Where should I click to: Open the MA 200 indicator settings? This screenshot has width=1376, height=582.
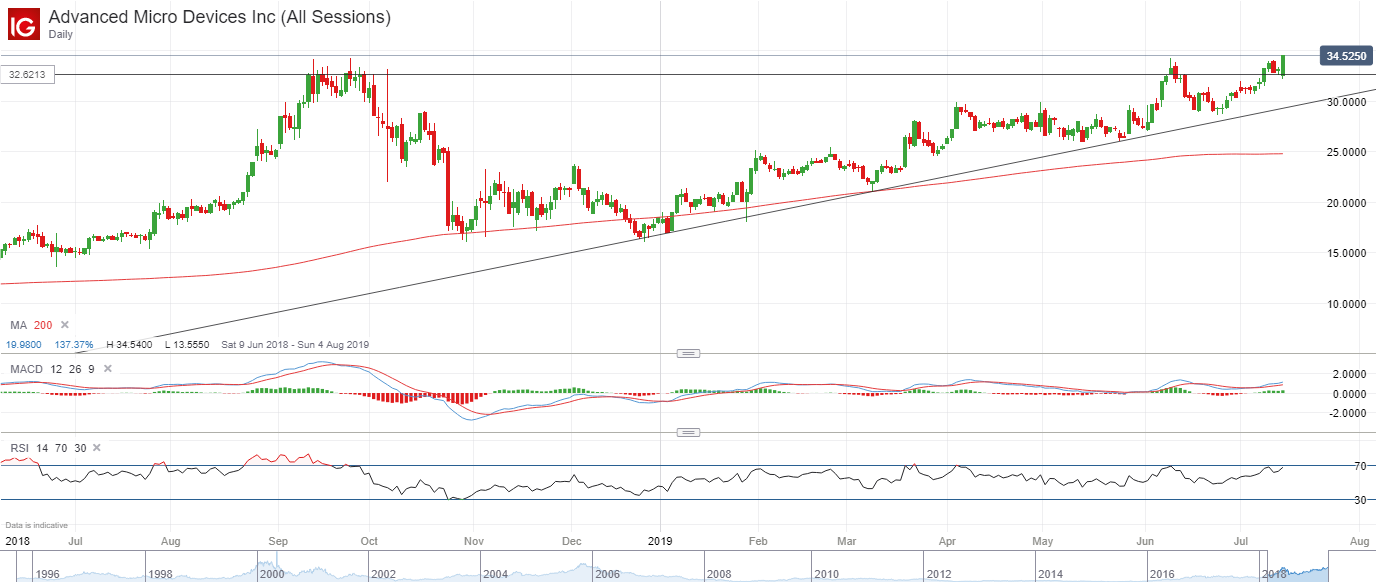(31, 325)
